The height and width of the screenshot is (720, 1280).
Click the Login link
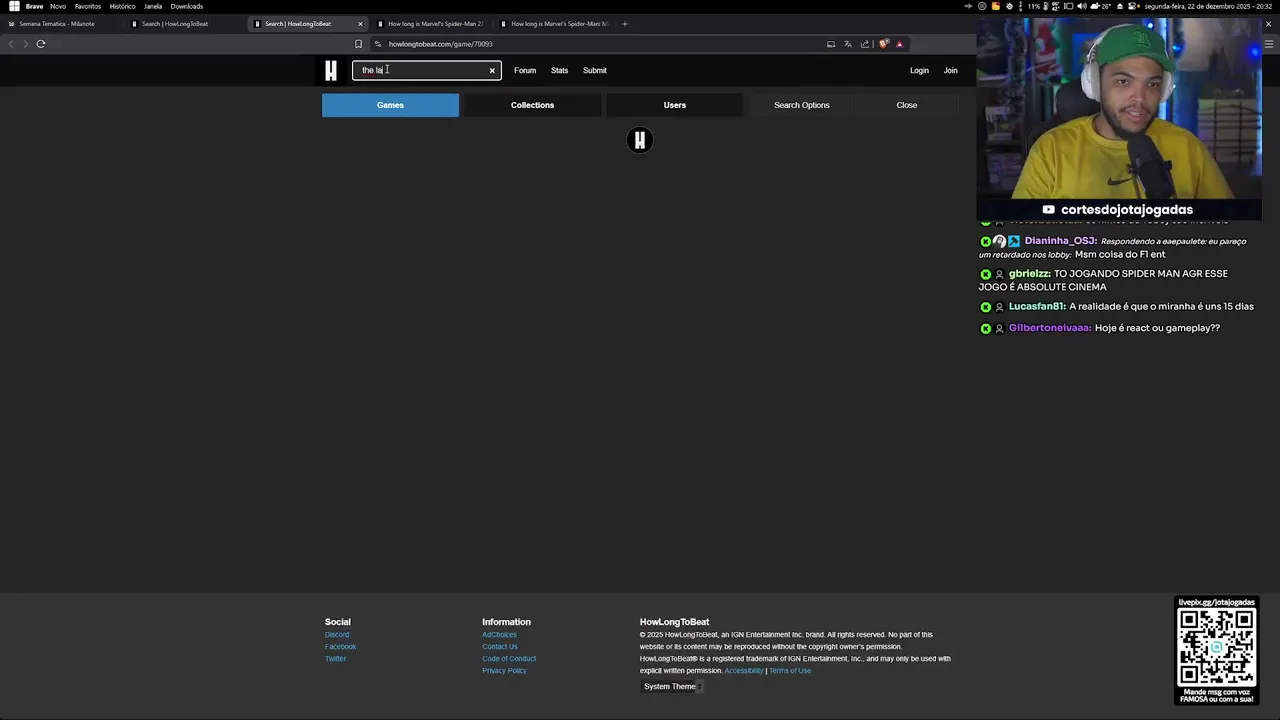919,71
